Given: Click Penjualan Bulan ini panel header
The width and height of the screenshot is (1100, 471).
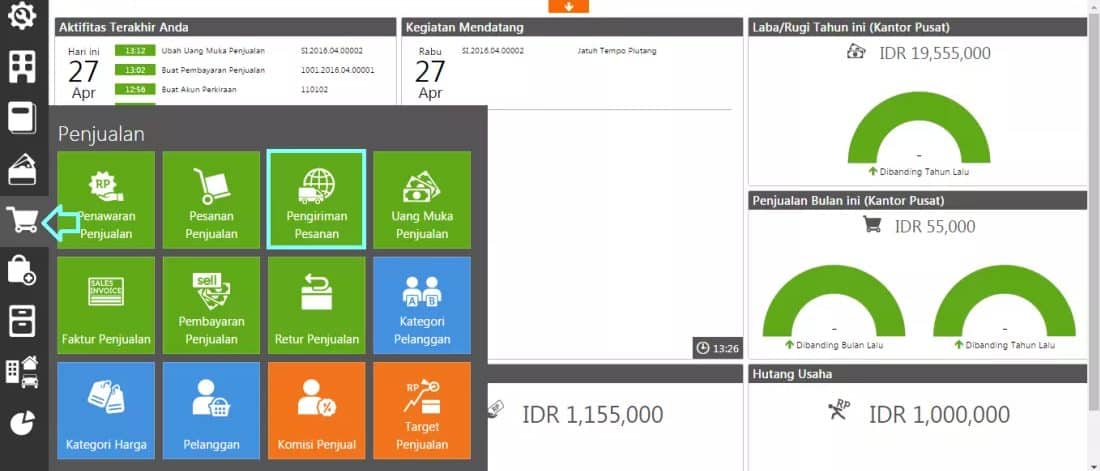Looking at the screenshot, I should point(918,201).
